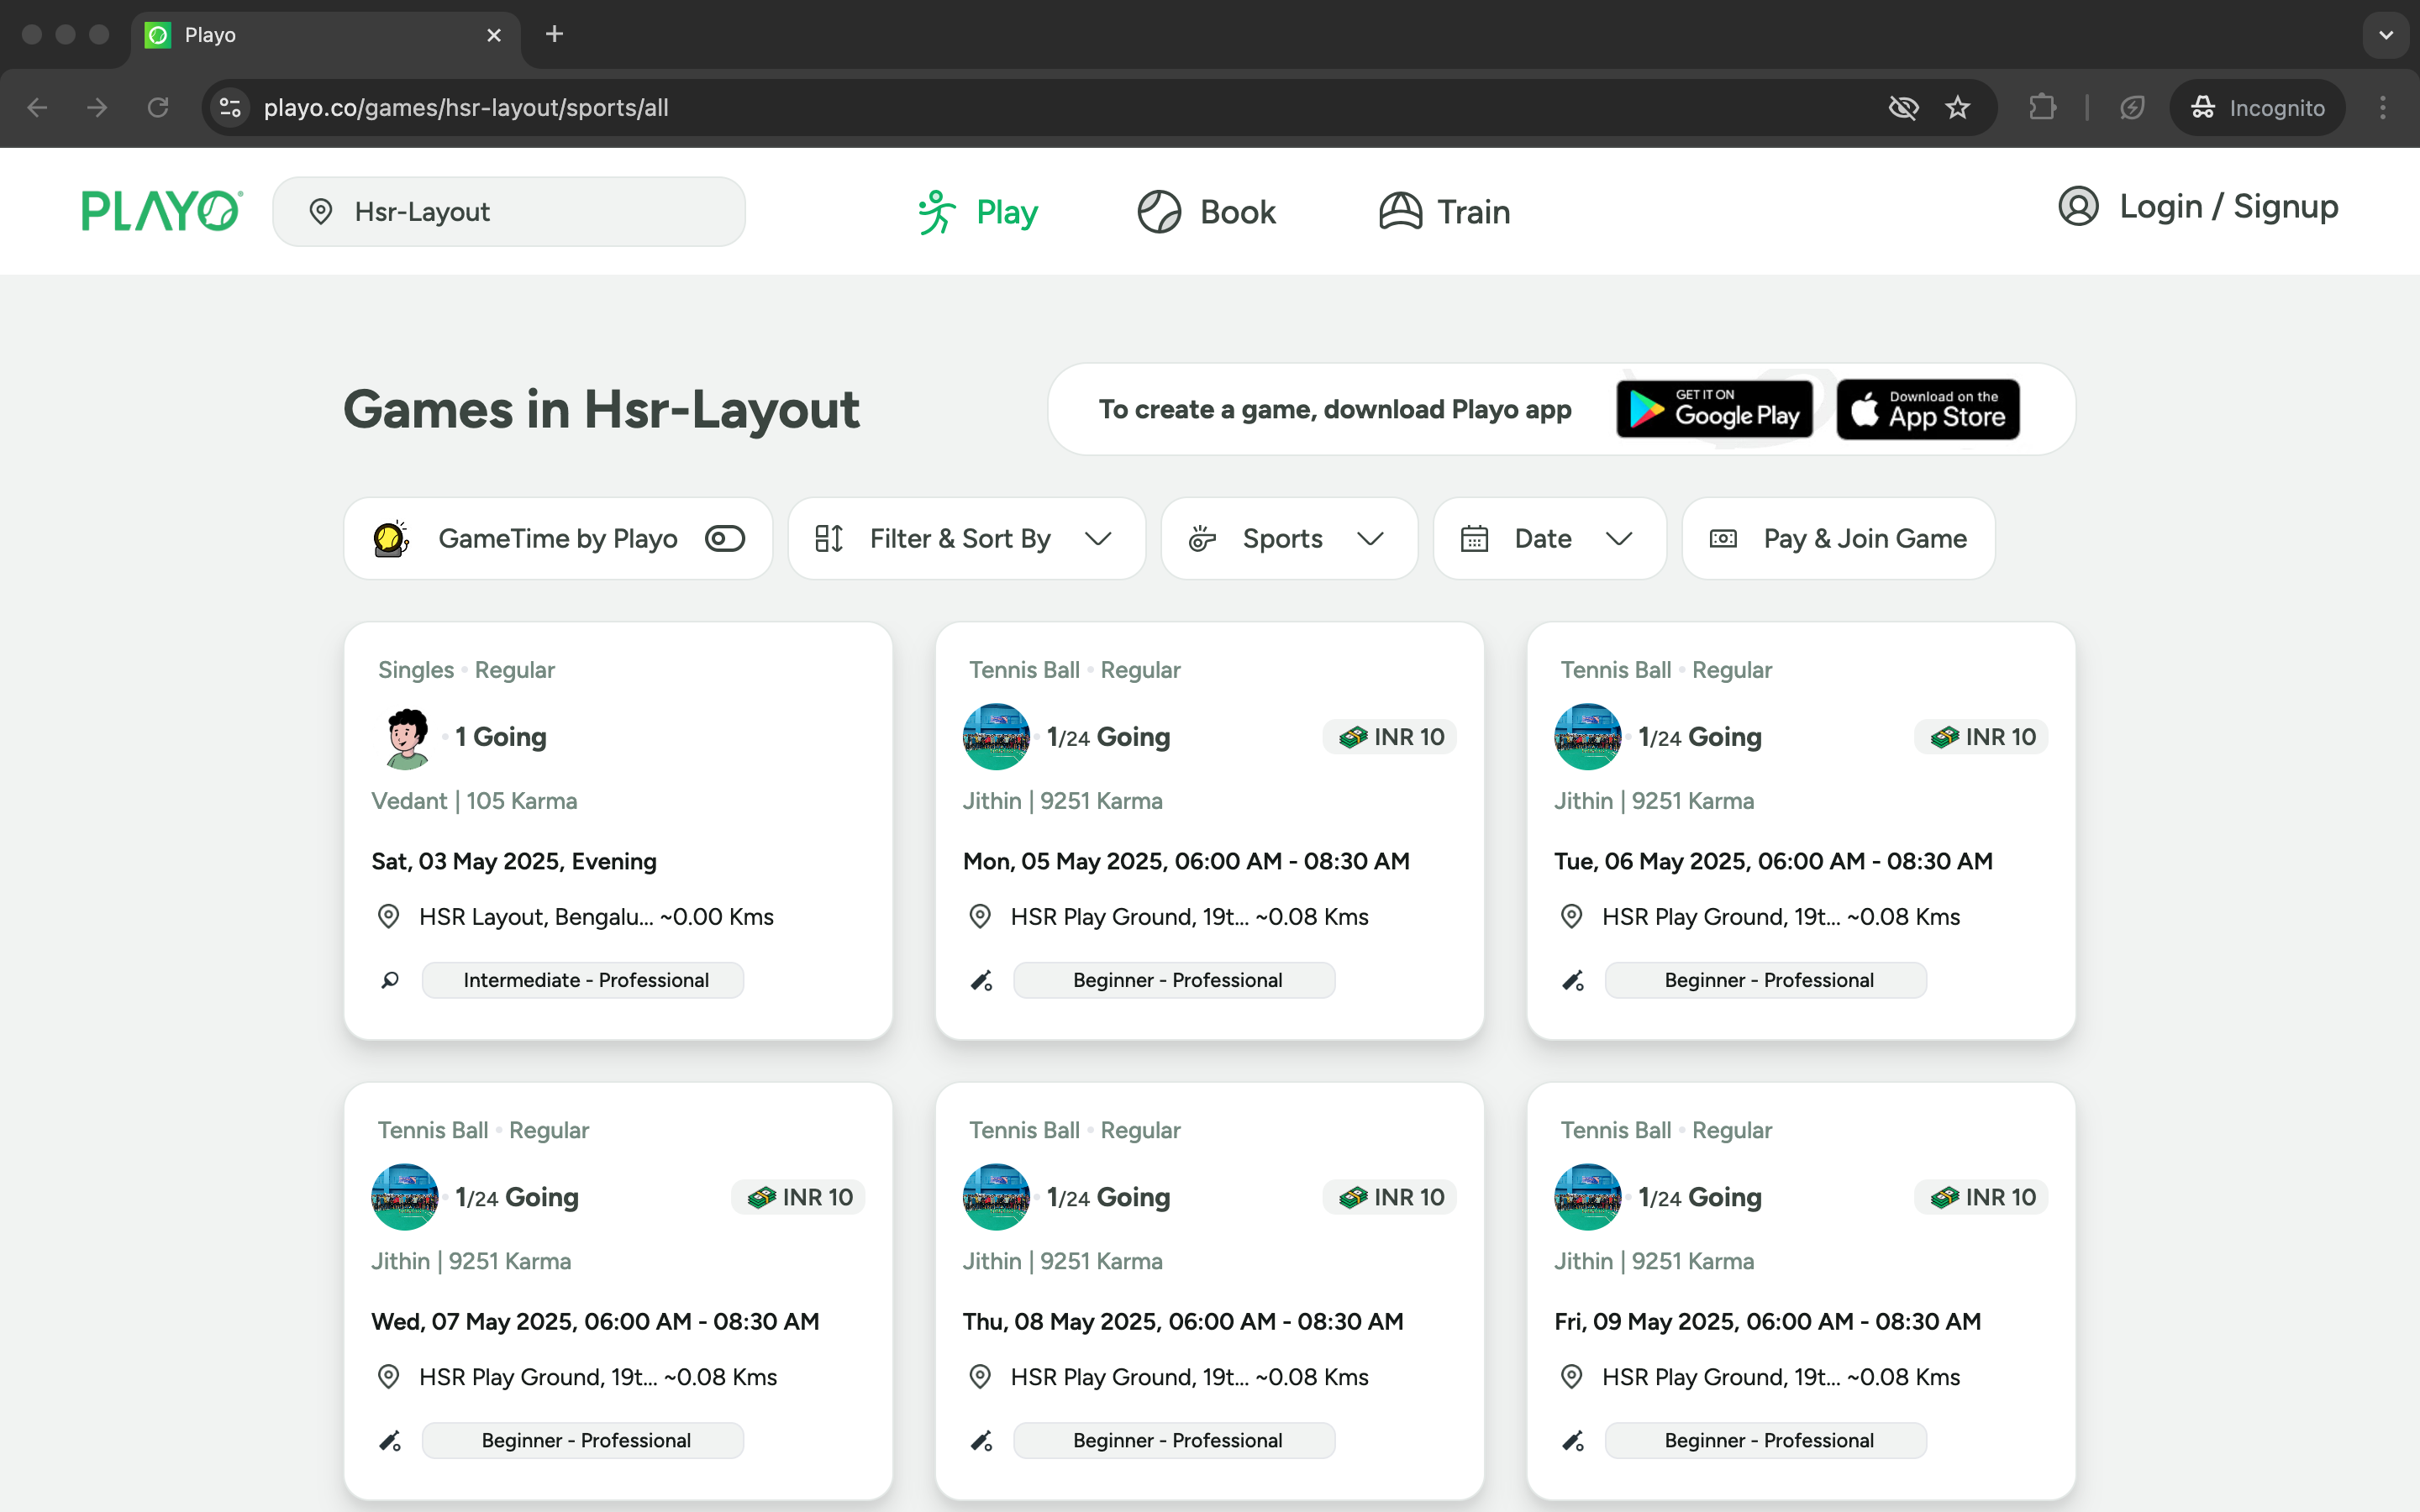Reload the page
Image resolution: width=2420 pixels, height=1512 pixels.
point(158,107)
